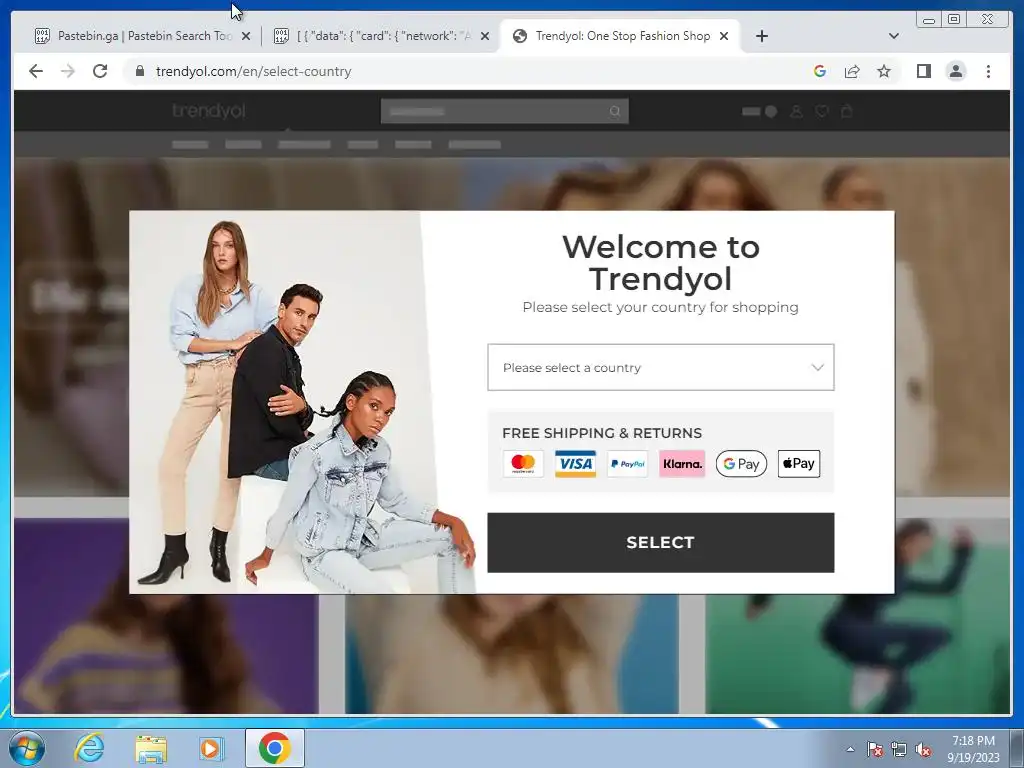This screenshot has width=1024, height=768.
Task: Open the clock showing 7:18 PM
Action: pos(973,749)
